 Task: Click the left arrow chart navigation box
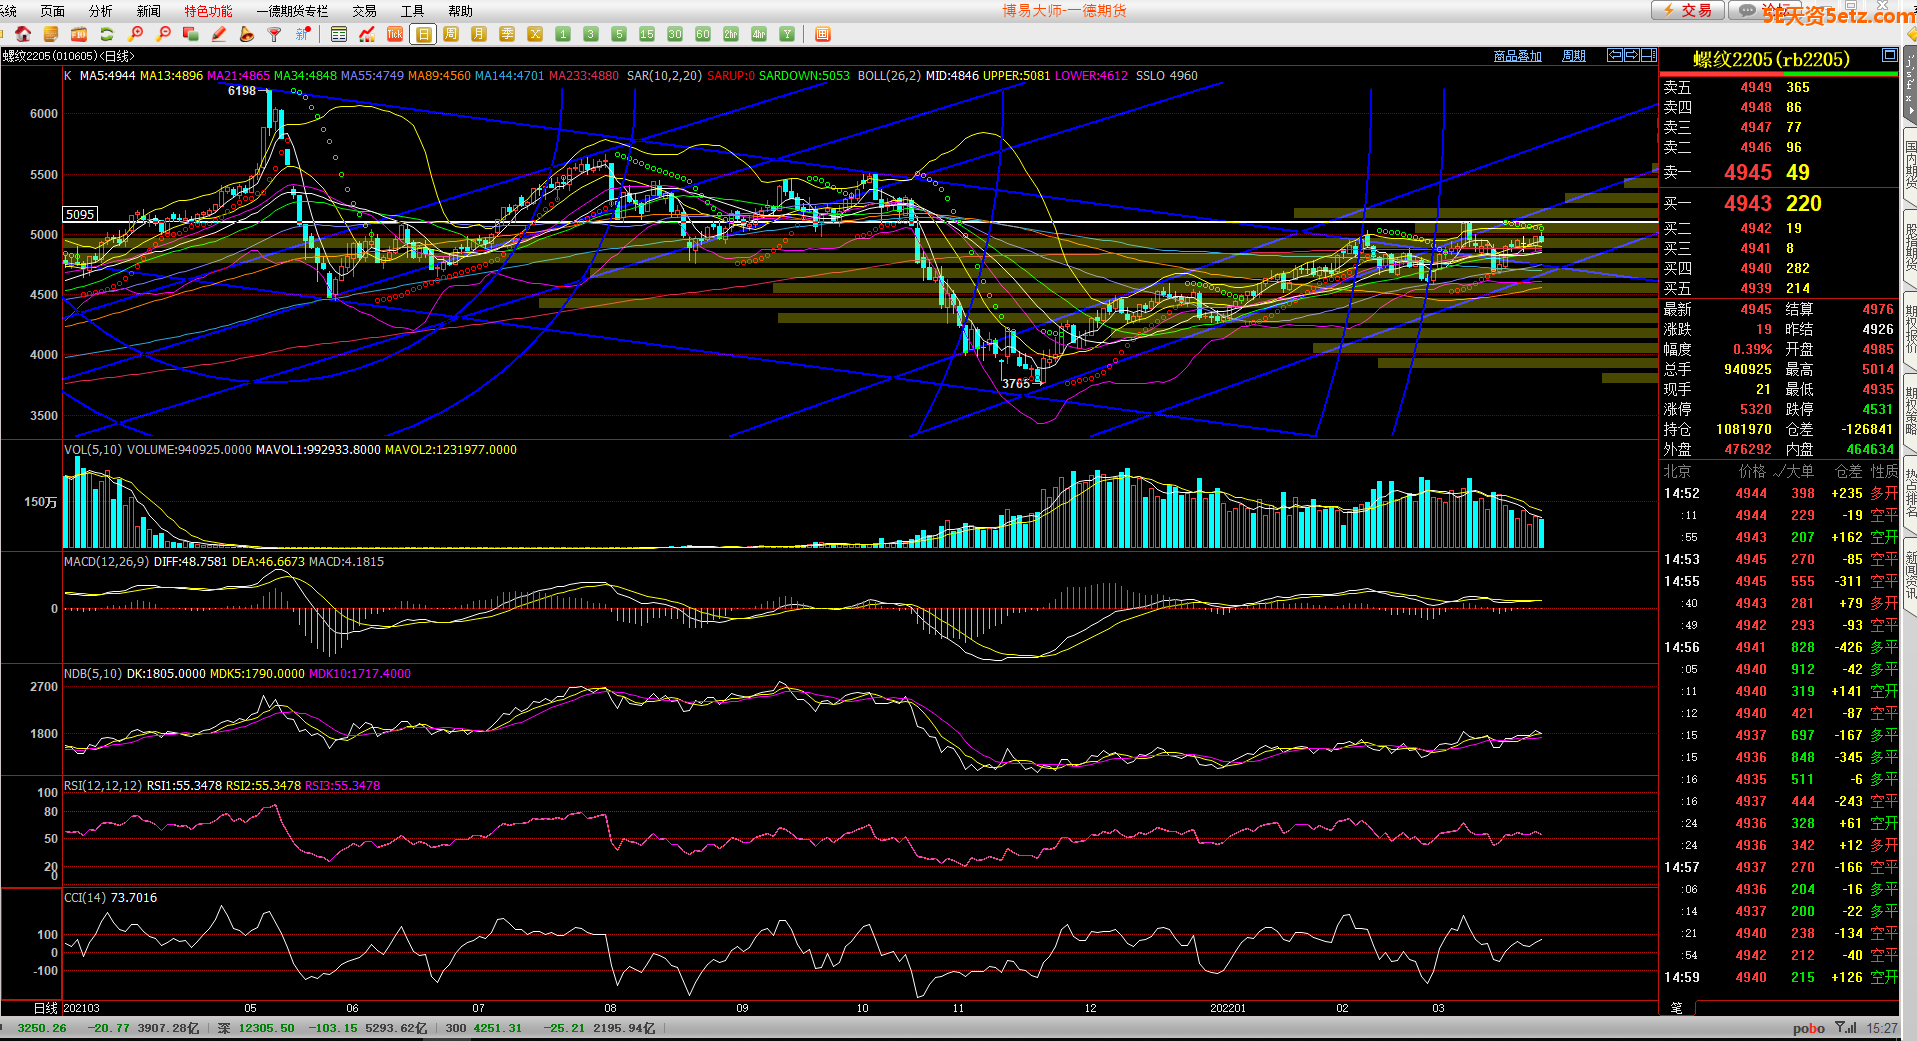pos(1614,55)
